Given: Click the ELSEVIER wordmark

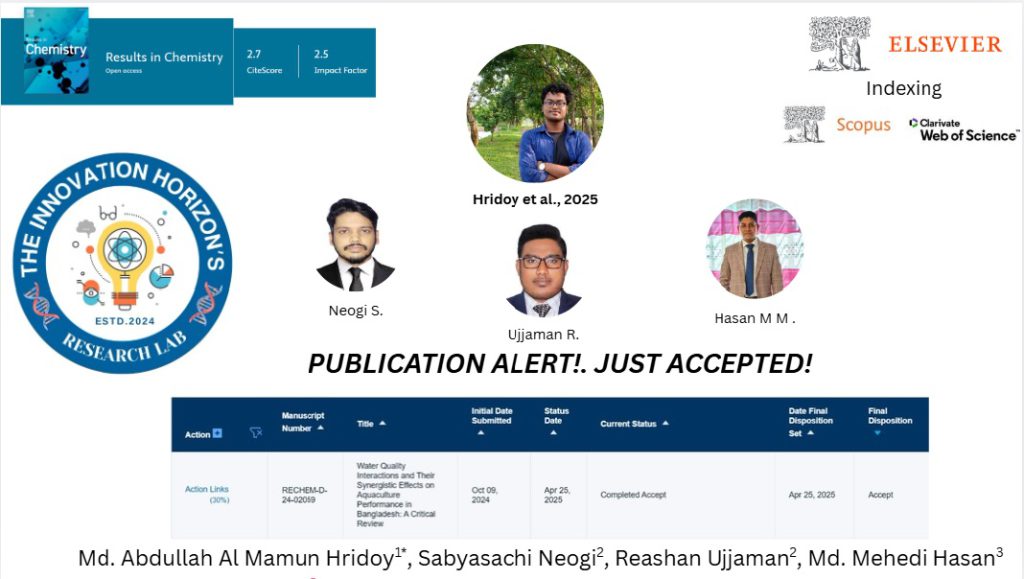Looking at the screenshot, I should click(x=945, y=44).
